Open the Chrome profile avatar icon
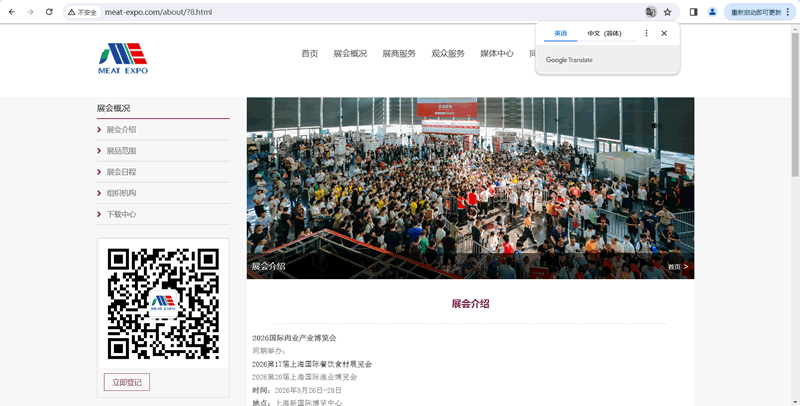The height and width of the screenshot is (406, 800). 712,12
